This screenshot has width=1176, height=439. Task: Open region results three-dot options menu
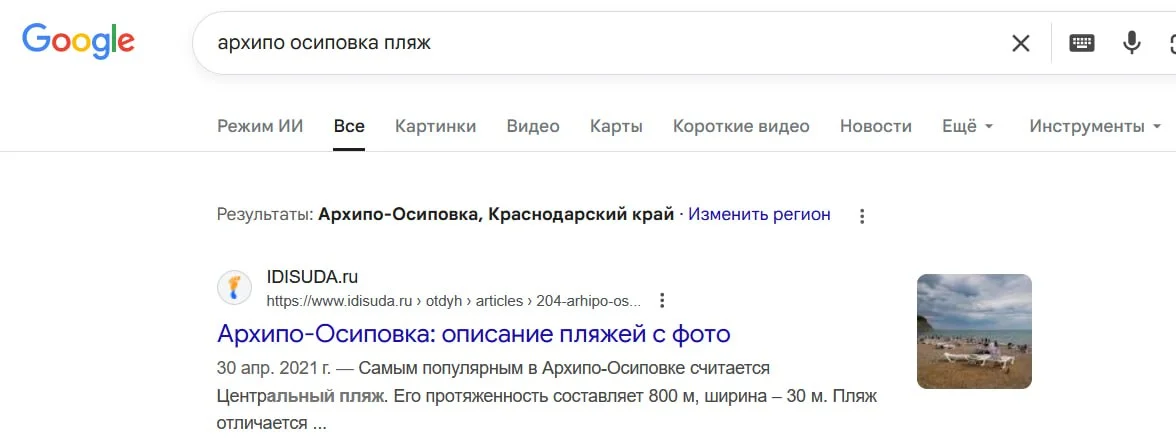pyautogui.click(x=862, y=216)
